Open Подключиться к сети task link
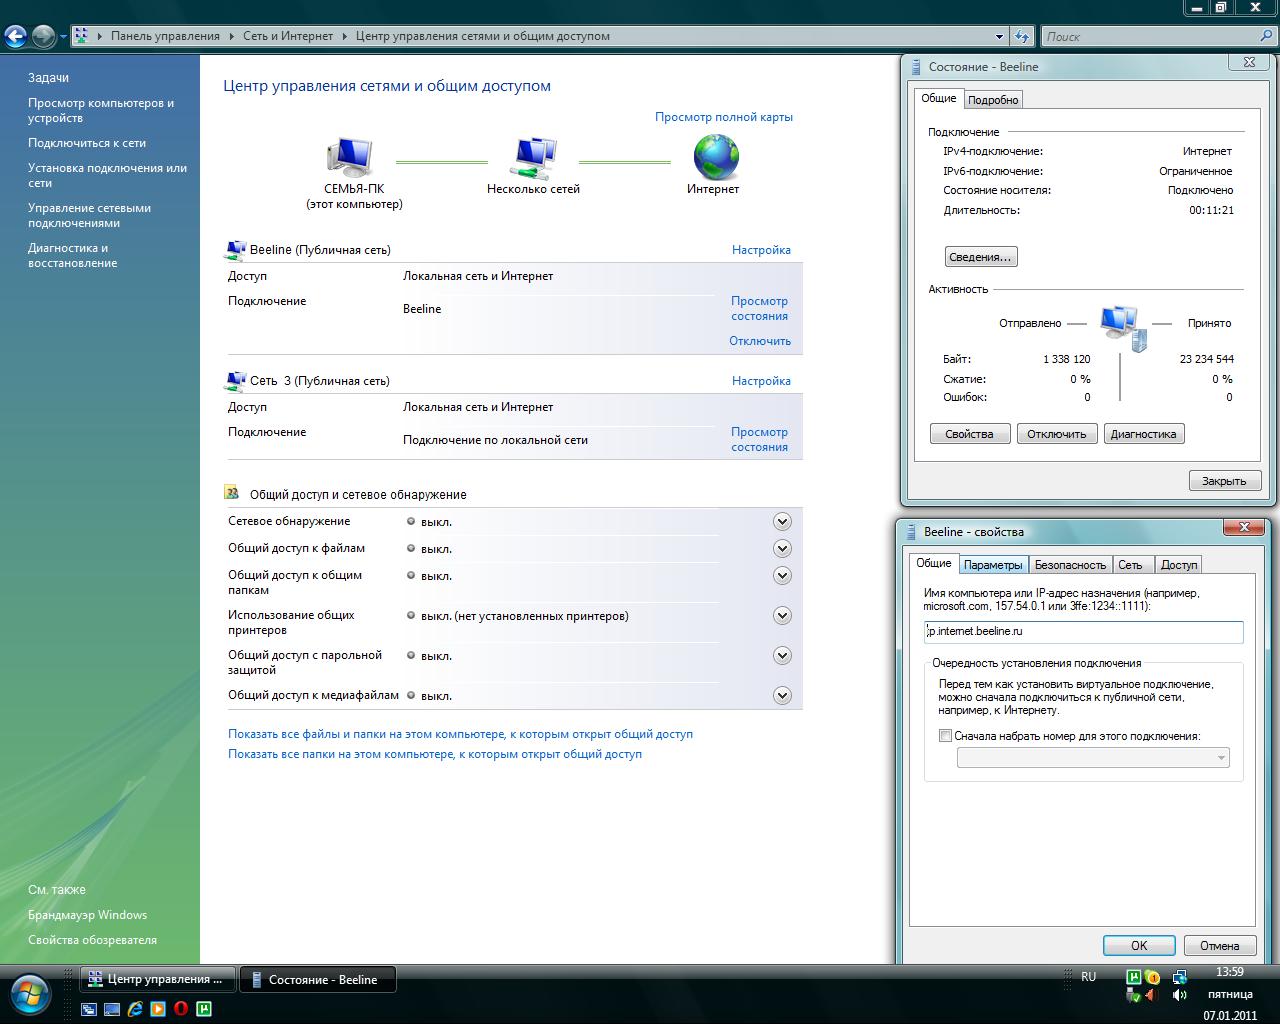 tap(87, 143)
